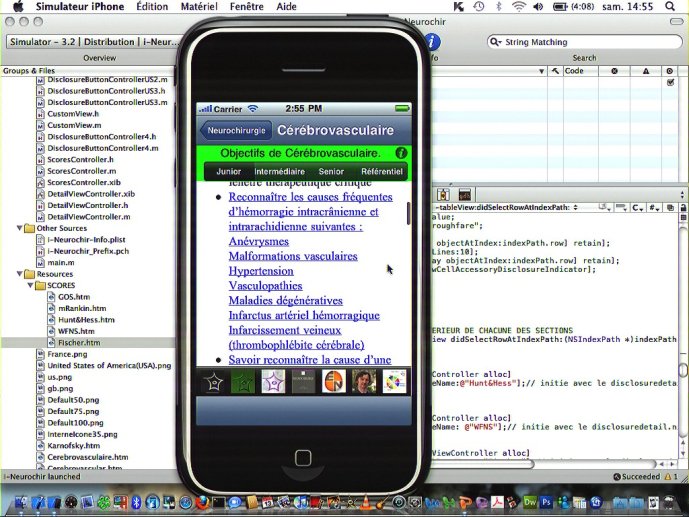The image size is (689, 517).
Task: Open the Fenêtre menu
Action: coord(247,7)
